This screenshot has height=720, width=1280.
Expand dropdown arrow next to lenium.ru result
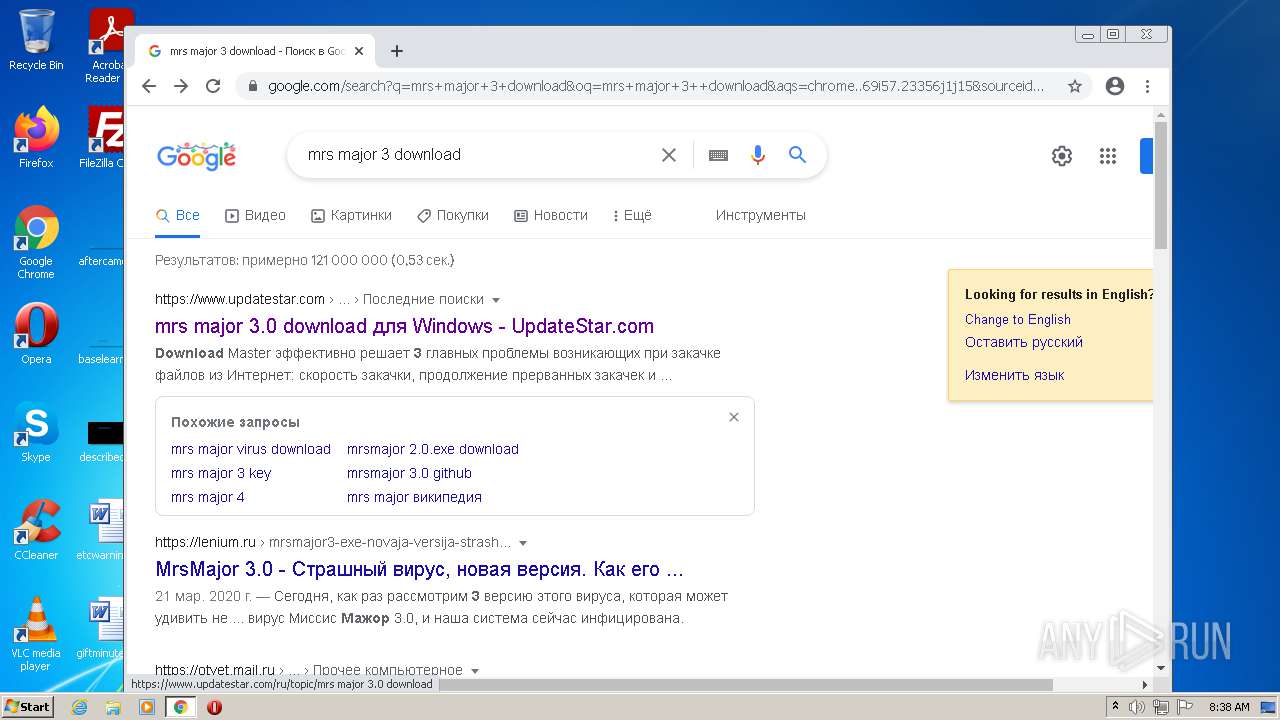(x=523, y=543)
